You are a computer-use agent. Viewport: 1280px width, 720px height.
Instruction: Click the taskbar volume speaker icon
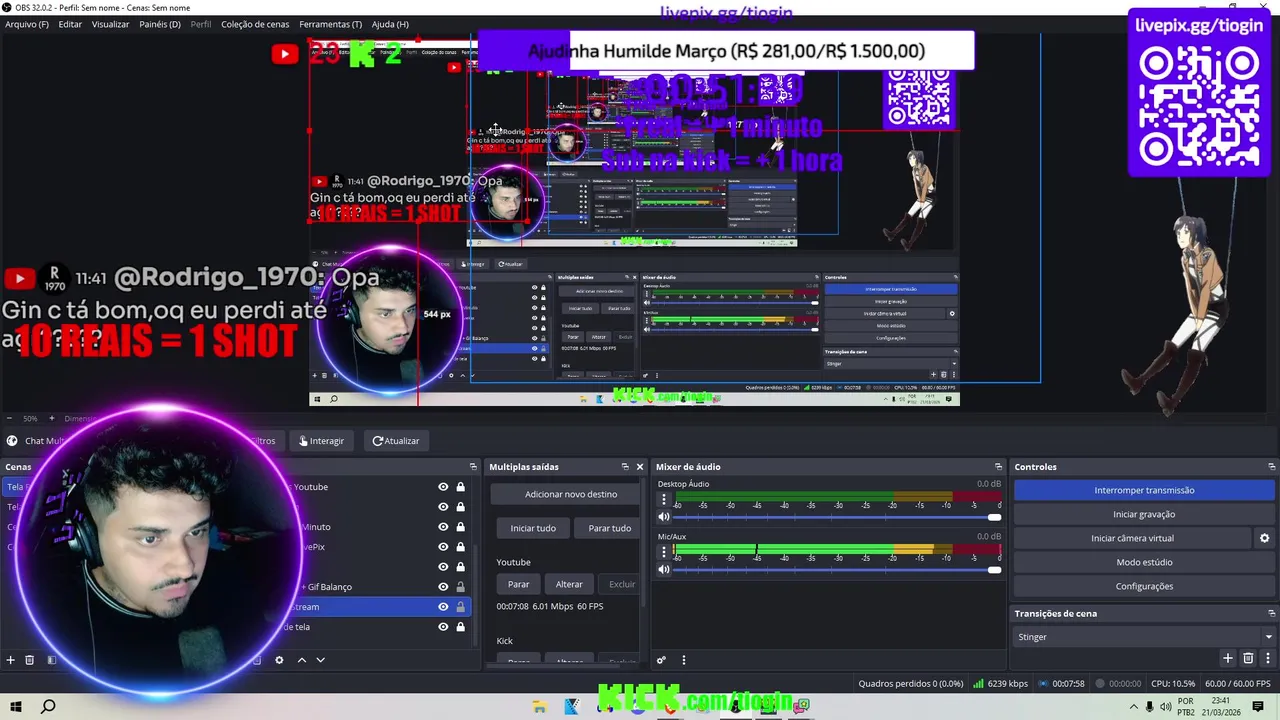click(1166, 706)
